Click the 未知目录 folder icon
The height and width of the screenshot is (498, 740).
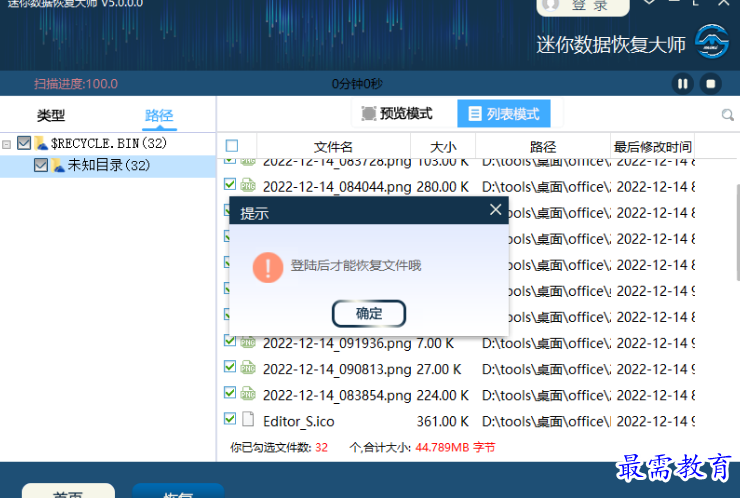[58, 165]
